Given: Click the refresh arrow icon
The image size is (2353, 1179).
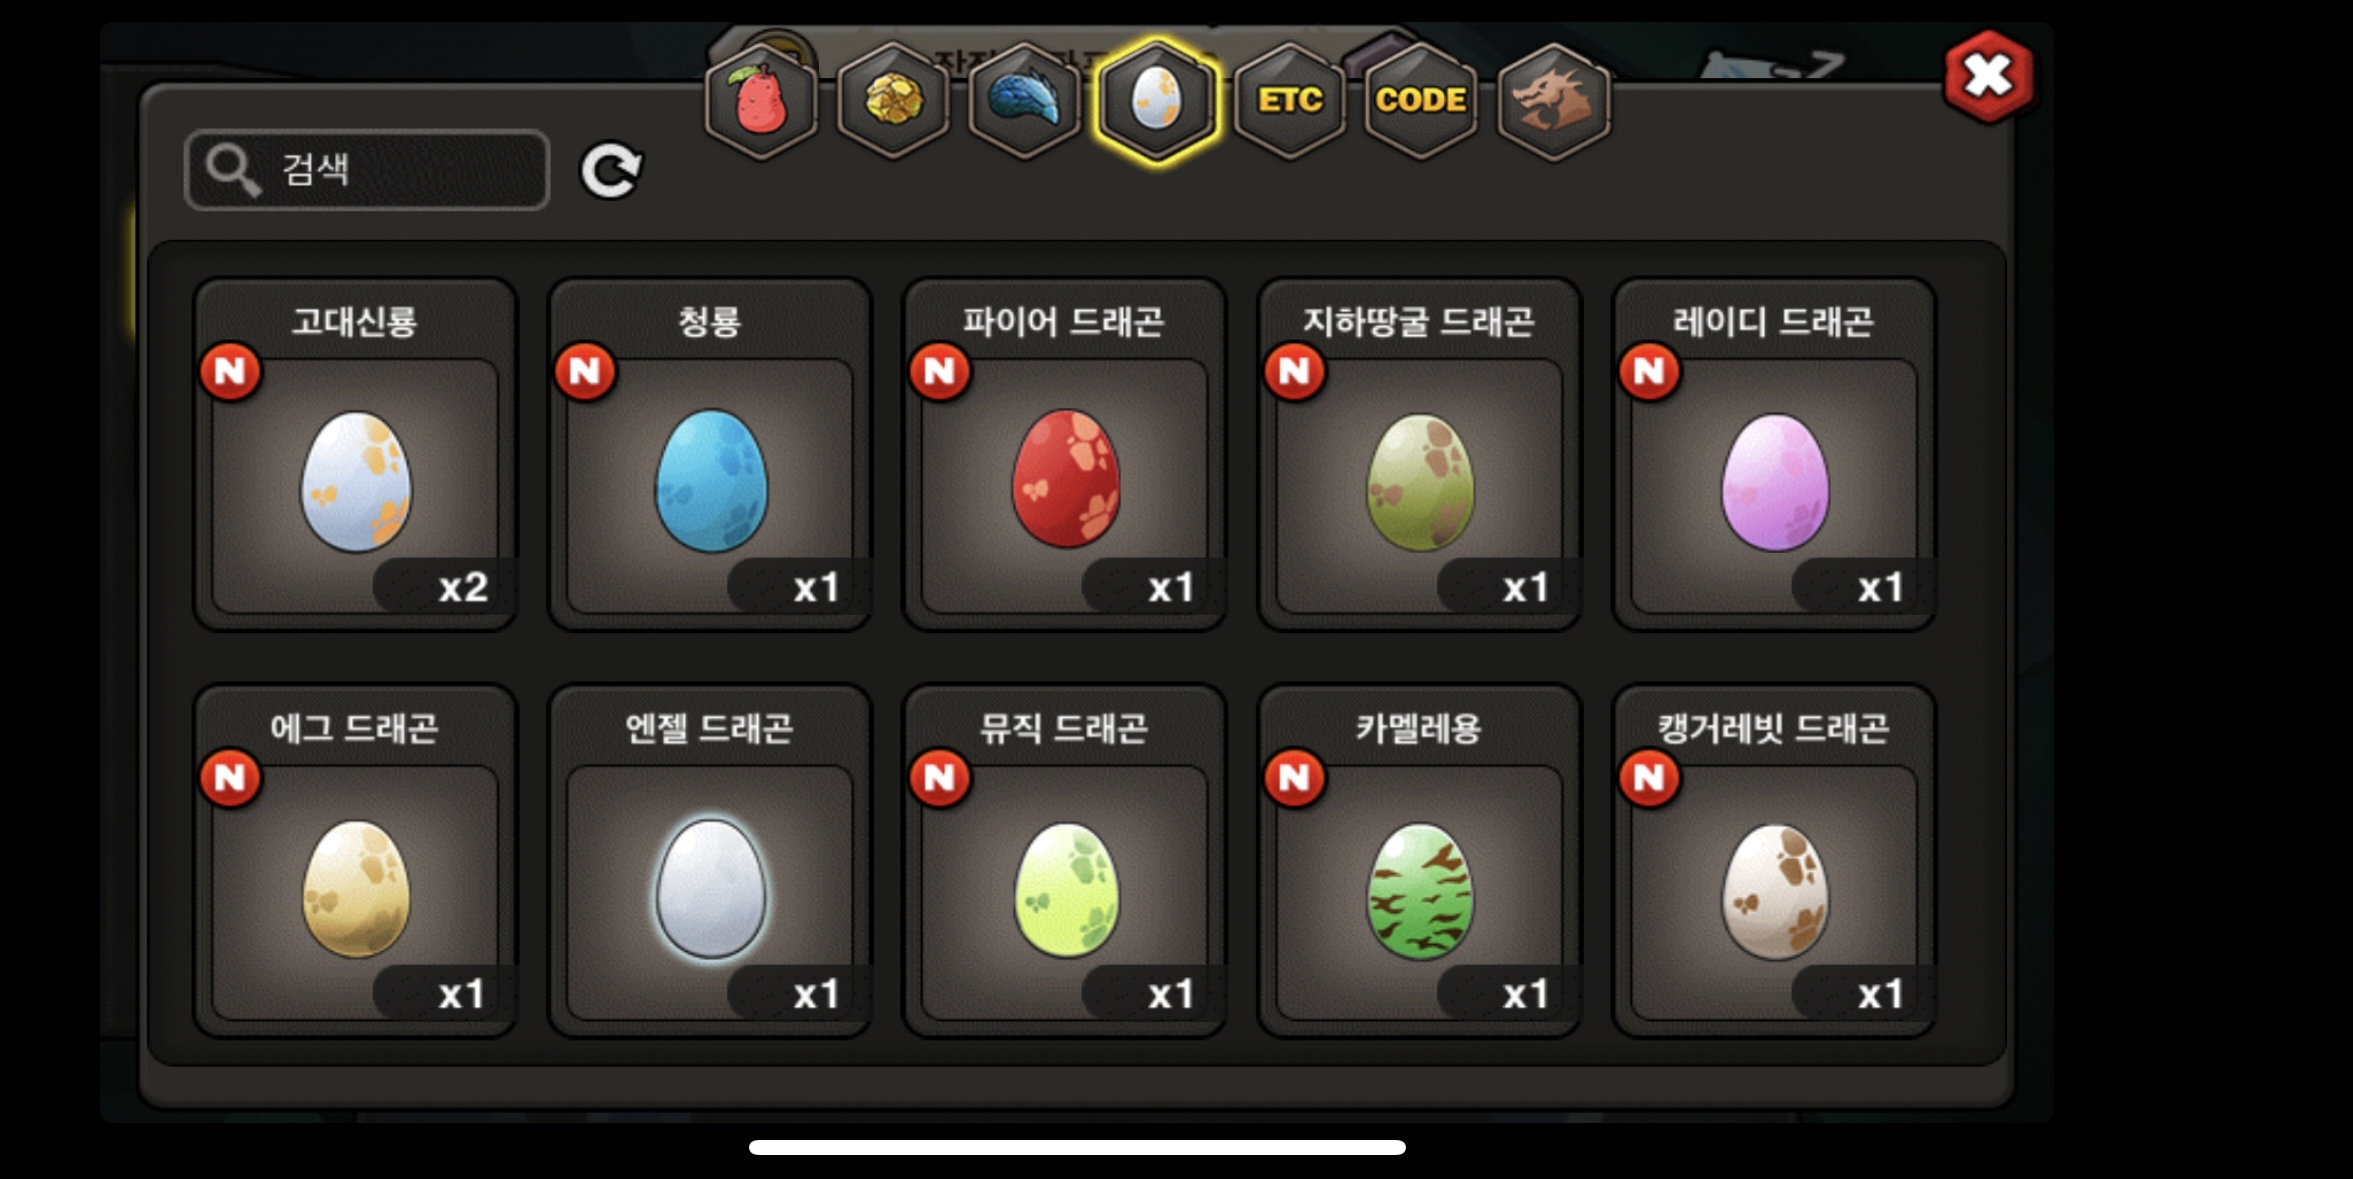Looking at the screenshot, I should click(x=611, y=170).
